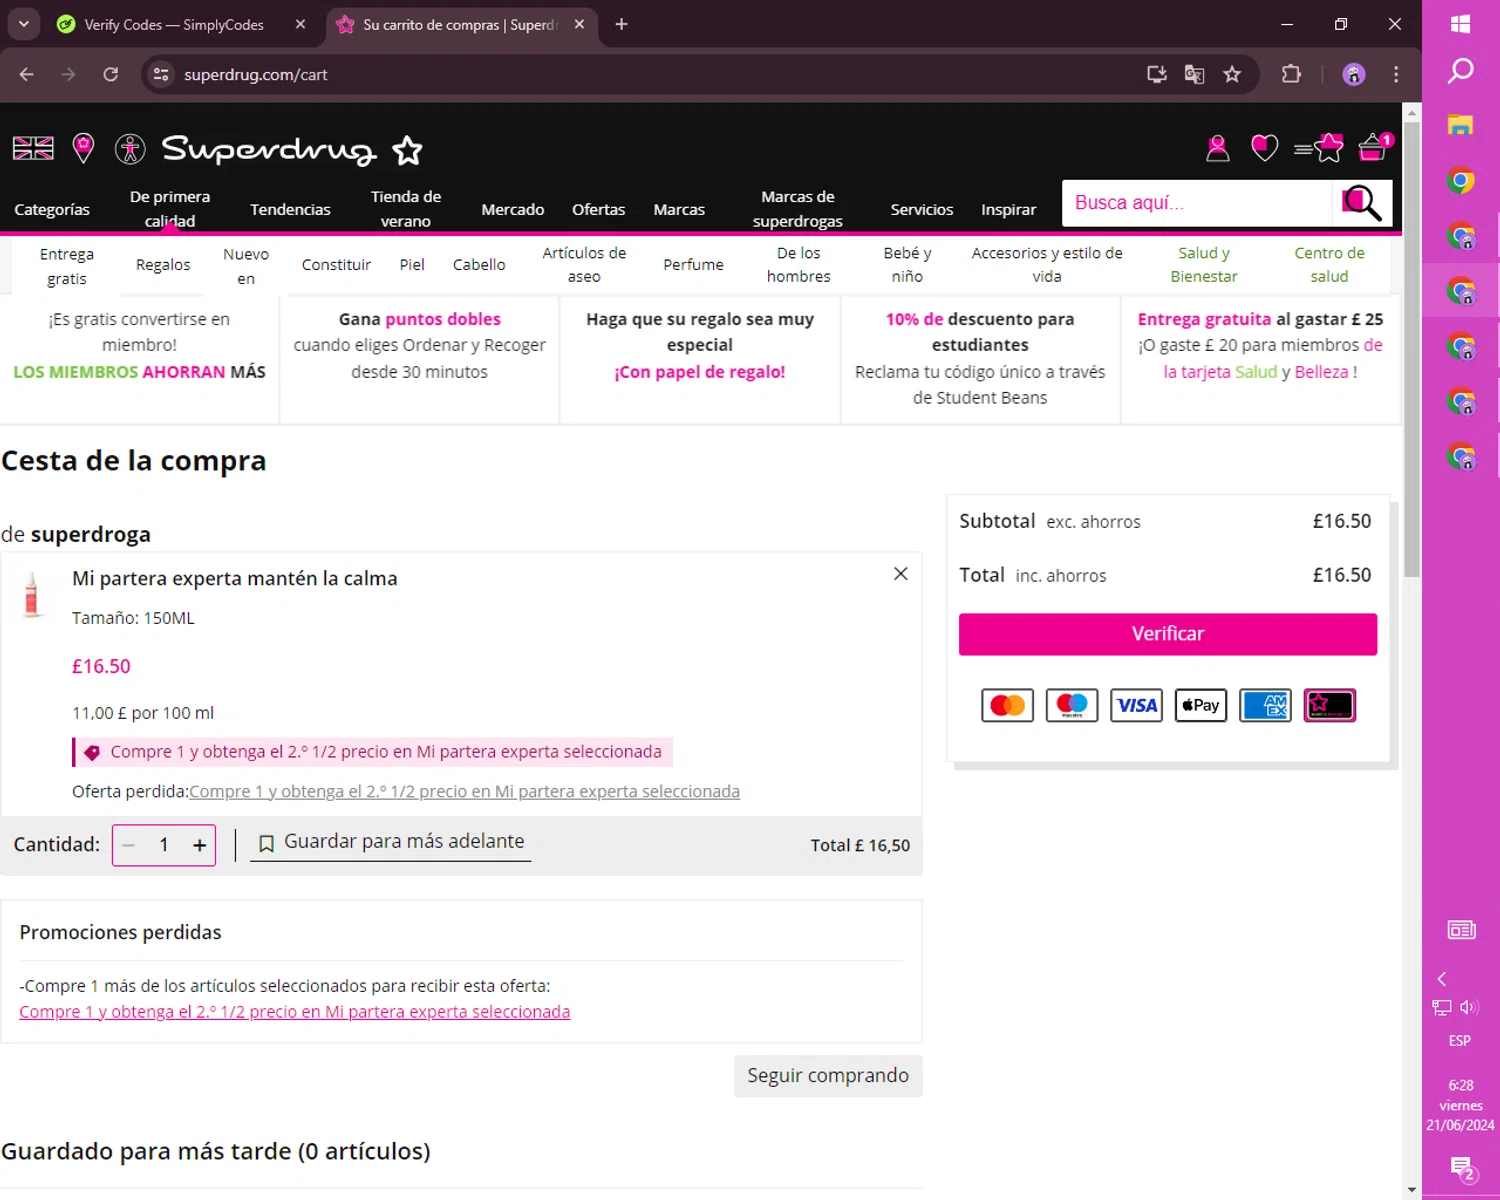Close the Superdrug cart tab
The width and height of the screenshot is (1500, 1200).
(x=579, y=24)
